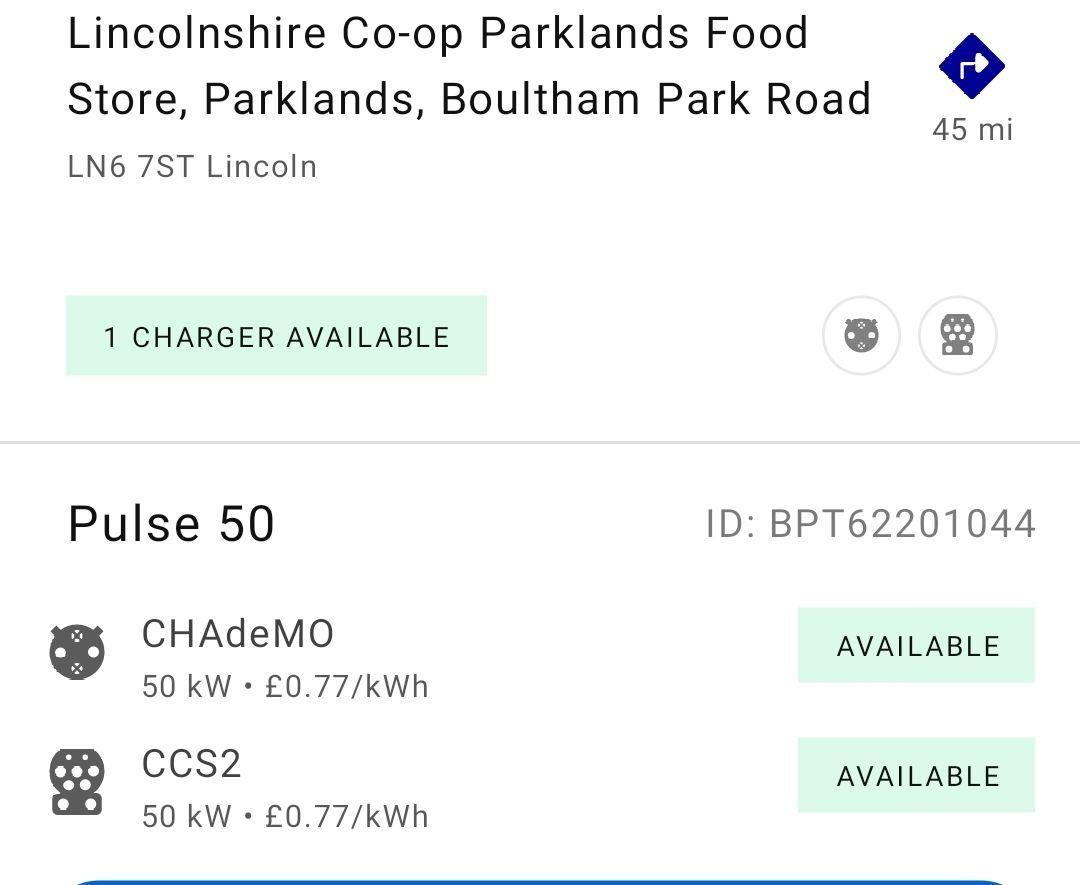Image resolution: width=1080 pixels, height=885 pixels.
Task: Toggle the CHAdeMO AVAILABLE status badge
Action: 916,646
